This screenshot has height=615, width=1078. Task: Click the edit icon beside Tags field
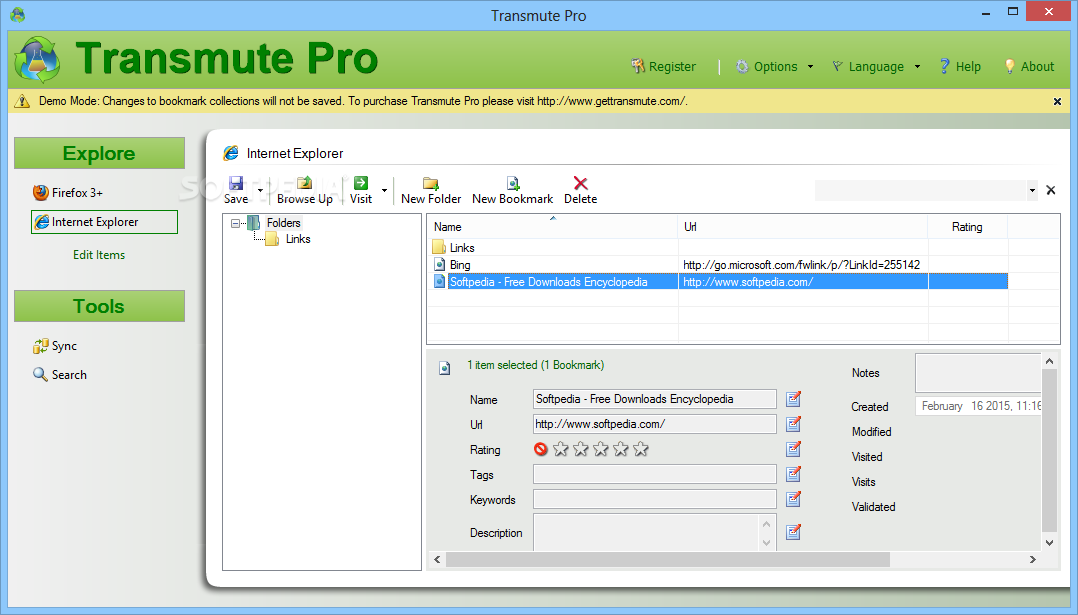[793, 473]
